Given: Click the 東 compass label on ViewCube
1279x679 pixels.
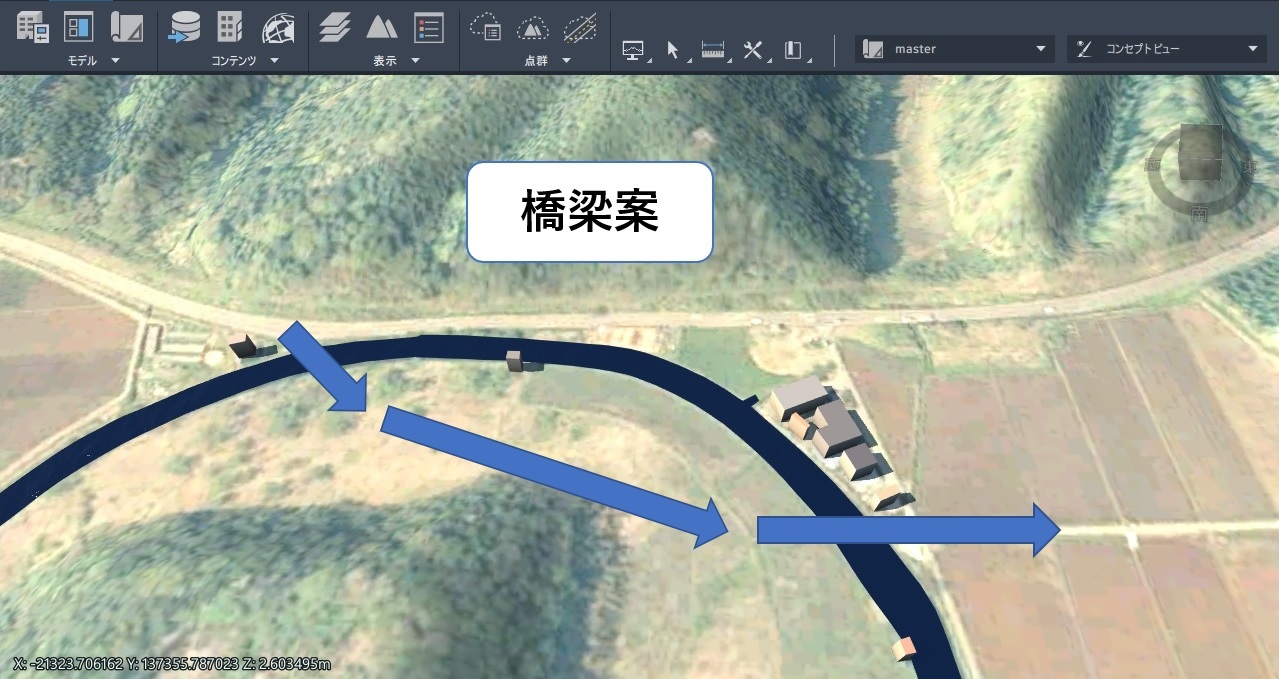Looking at the screenshot, I should point(1249,168).
